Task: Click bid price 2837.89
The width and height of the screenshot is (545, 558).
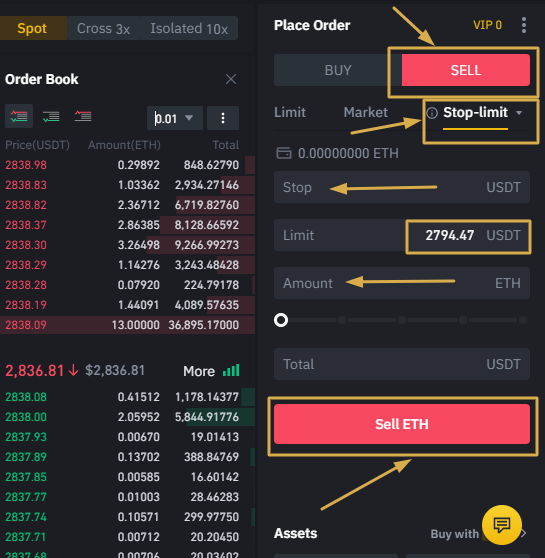Action: (x=26, y=457)
